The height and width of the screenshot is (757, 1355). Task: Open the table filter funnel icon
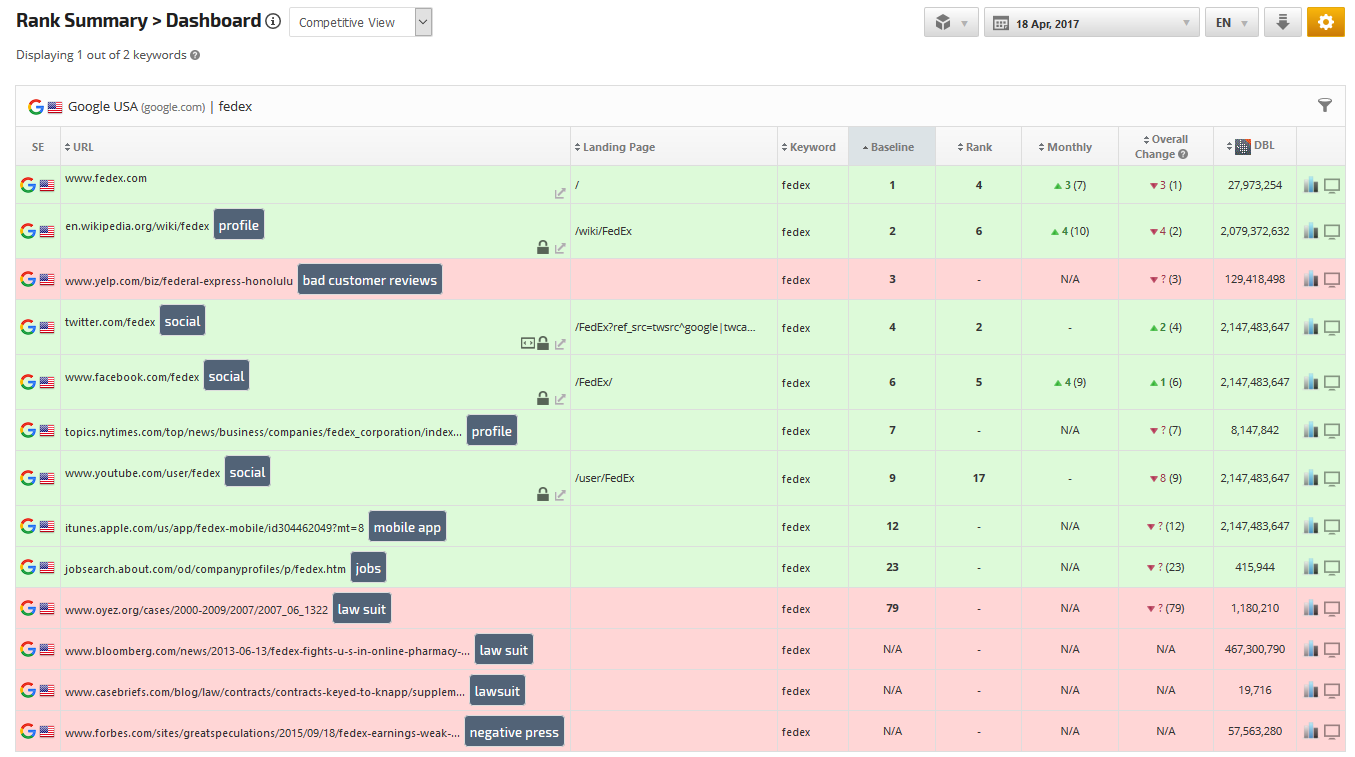1325,105
